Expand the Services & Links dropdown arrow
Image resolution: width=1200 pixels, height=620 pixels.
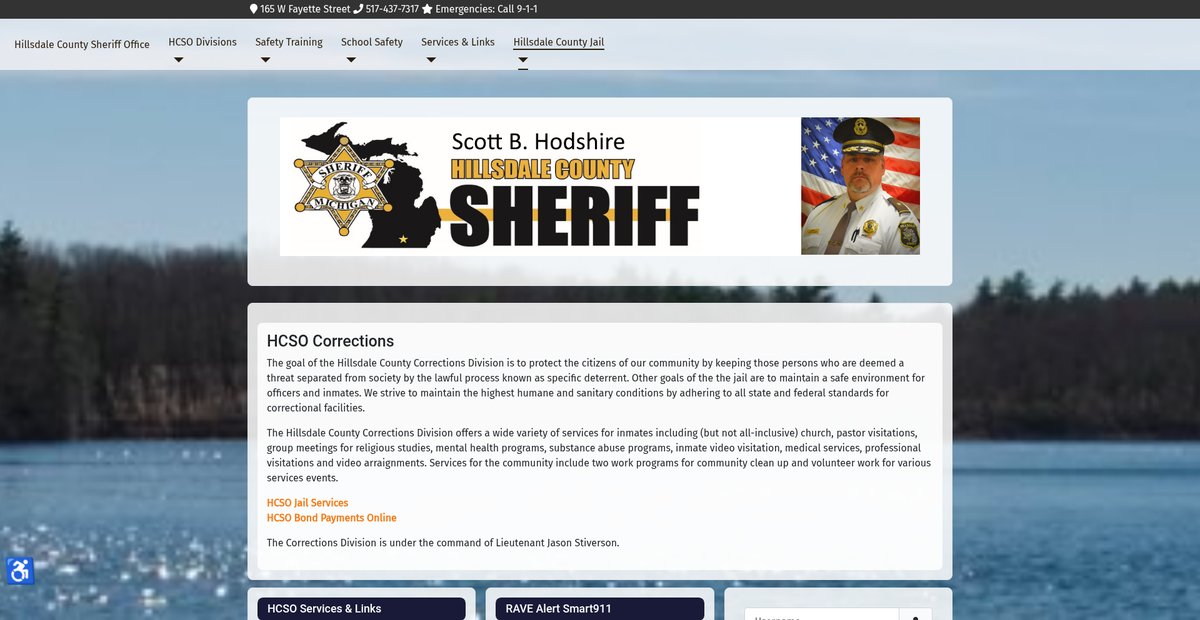pyautogui.click(x=431, y=60)
